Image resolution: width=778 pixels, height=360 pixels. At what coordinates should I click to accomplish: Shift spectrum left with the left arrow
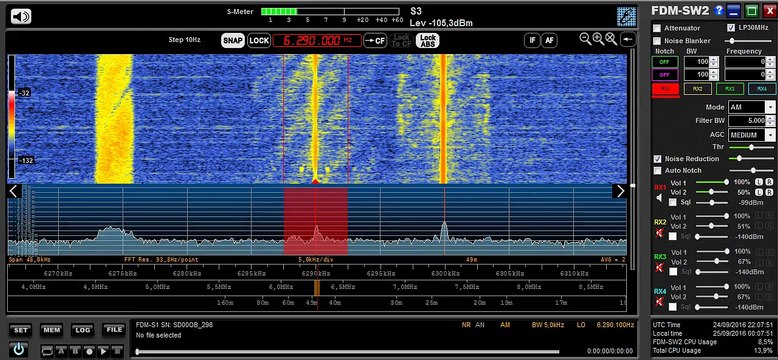[x=14, y=191]
